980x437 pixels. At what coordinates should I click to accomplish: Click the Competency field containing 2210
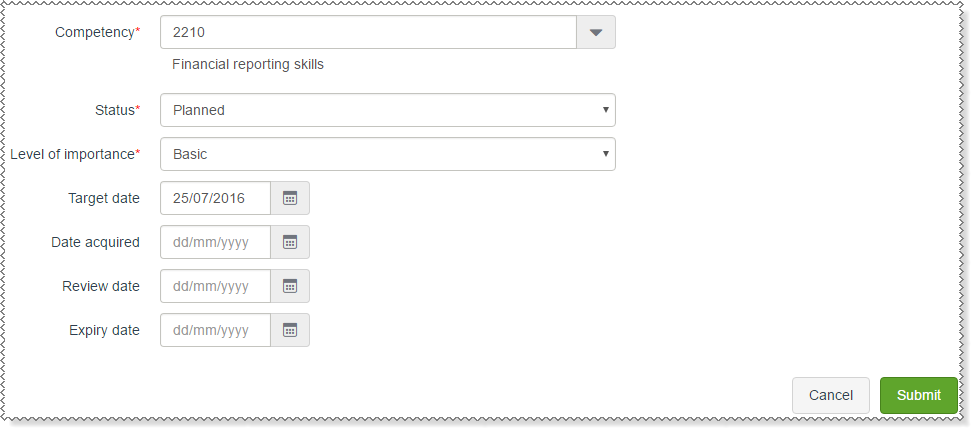click(x=368, y=32)
